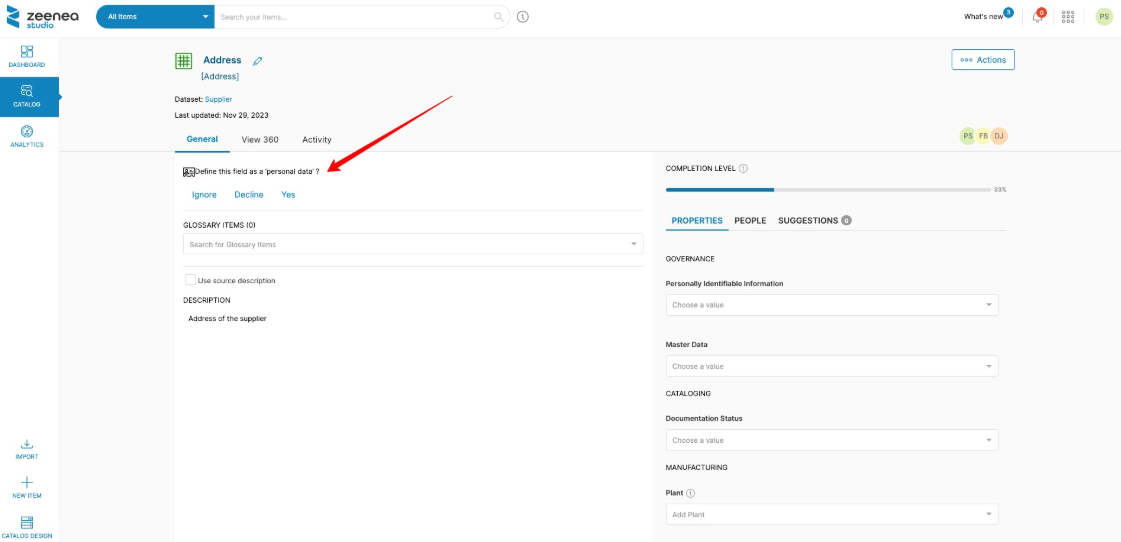Screen dimensions: 1121x542
Task: Click the completion level progress bar
Action: tap(828, 189)
